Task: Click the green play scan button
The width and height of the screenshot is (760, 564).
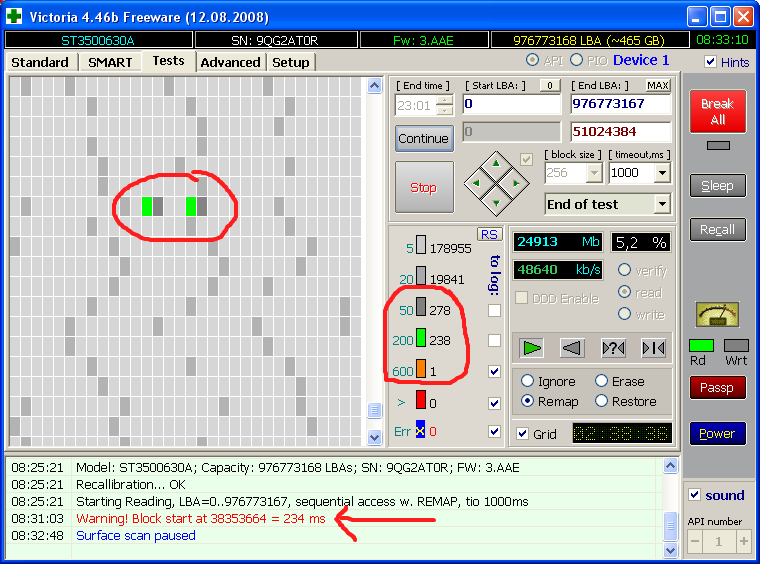Action: tap(532, 348)
